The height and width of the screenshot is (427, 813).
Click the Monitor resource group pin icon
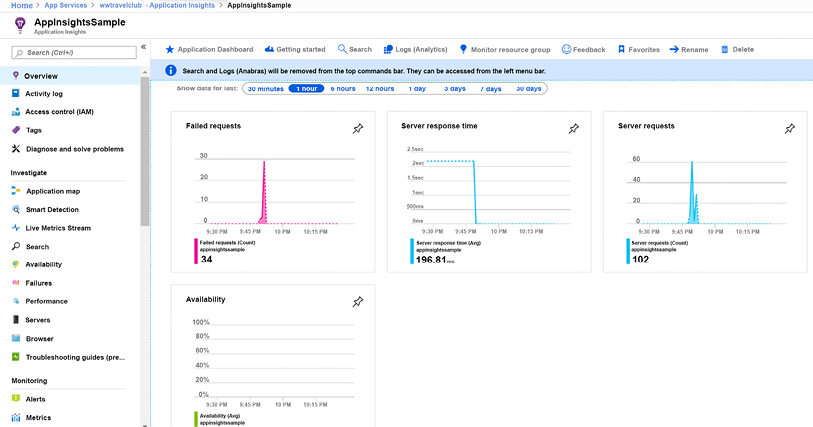[x=463, y=49]
